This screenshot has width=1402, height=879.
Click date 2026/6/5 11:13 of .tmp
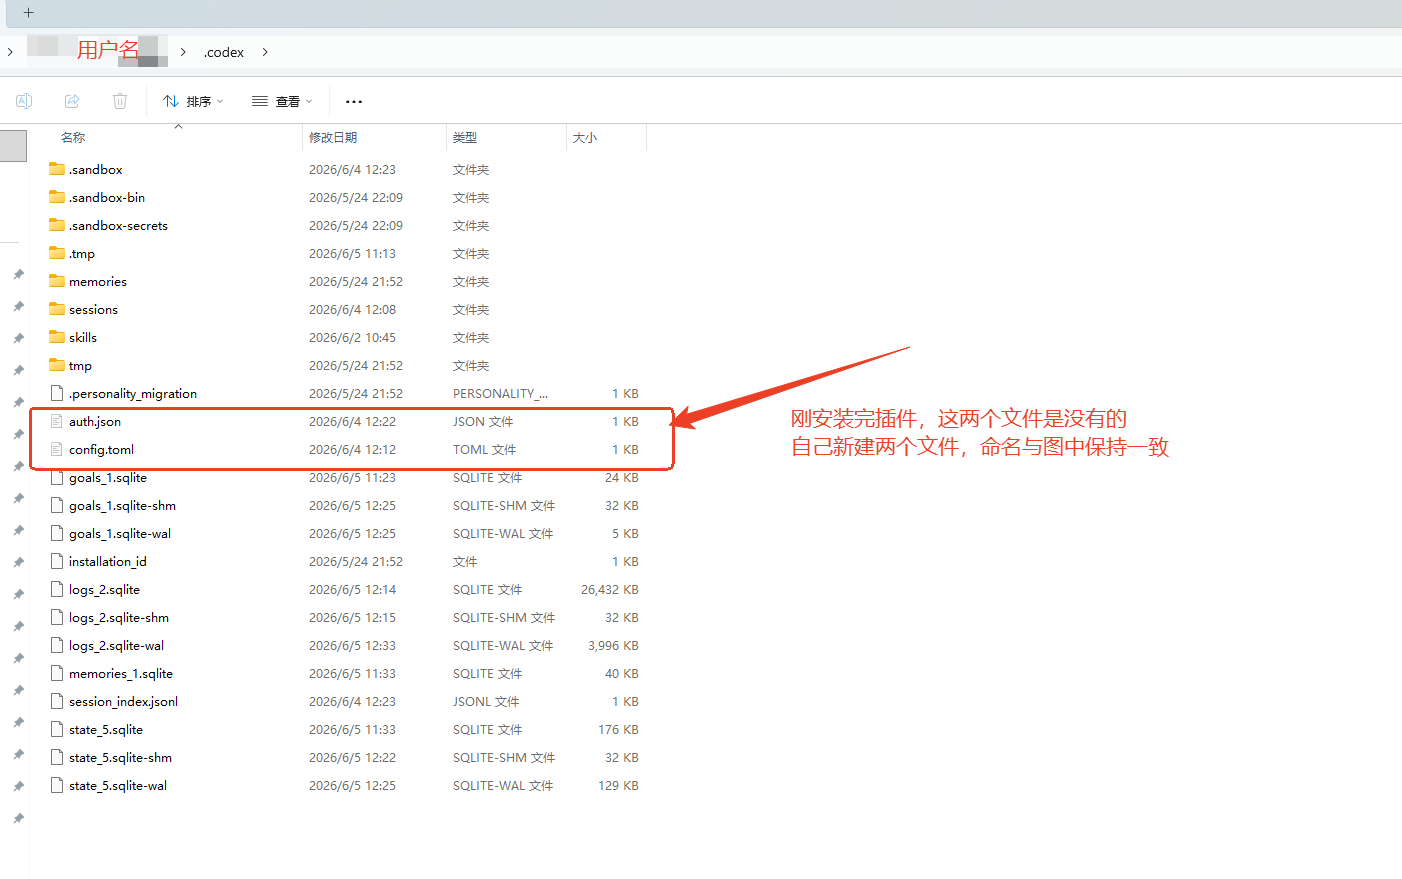[352, 254]
